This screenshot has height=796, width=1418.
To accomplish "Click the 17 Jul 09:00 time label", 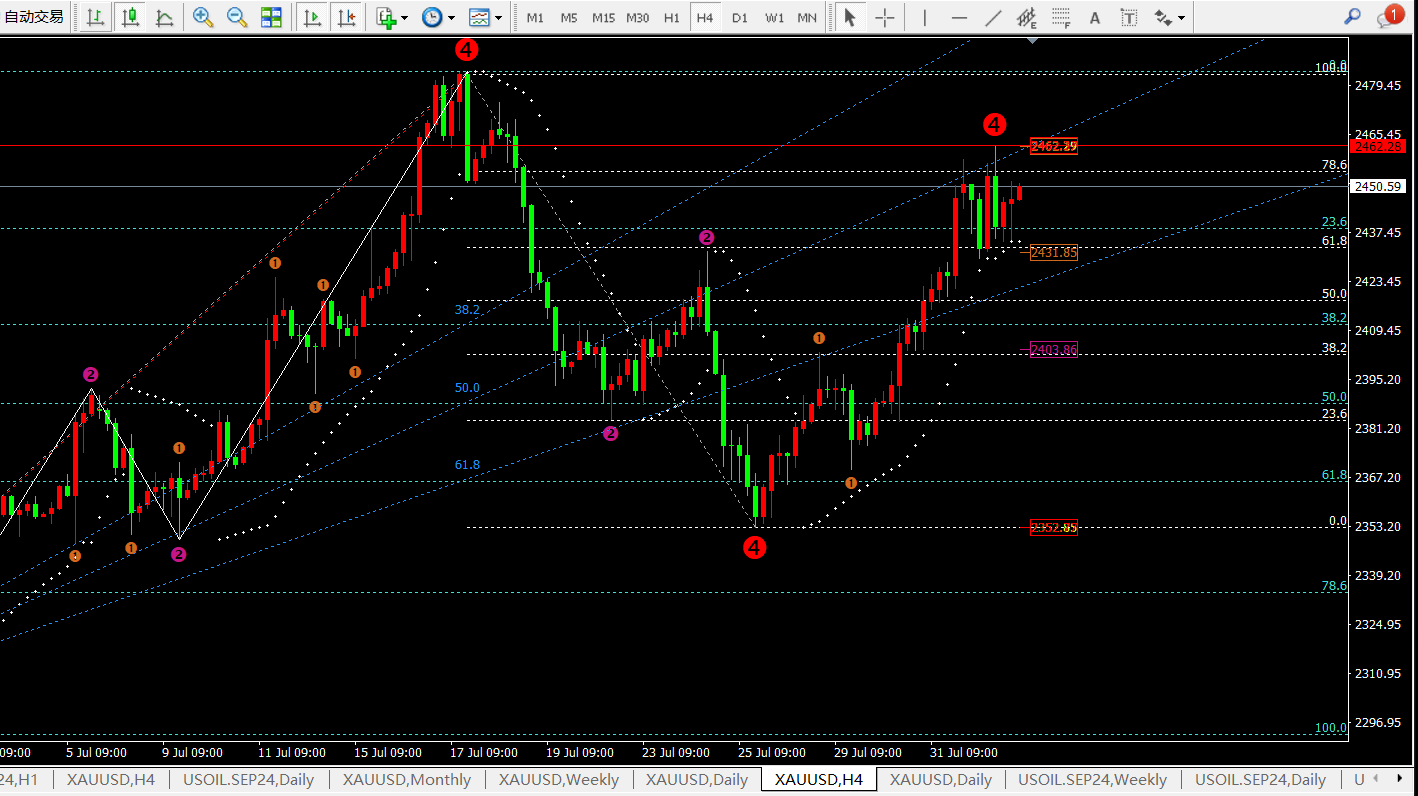I will 484,752.
